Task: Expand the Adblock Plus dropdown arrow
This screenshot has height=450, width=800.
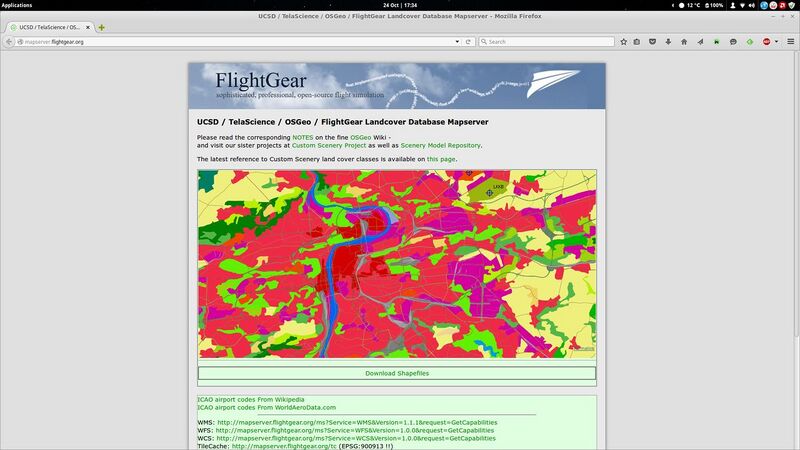Action: coord(777,42)
